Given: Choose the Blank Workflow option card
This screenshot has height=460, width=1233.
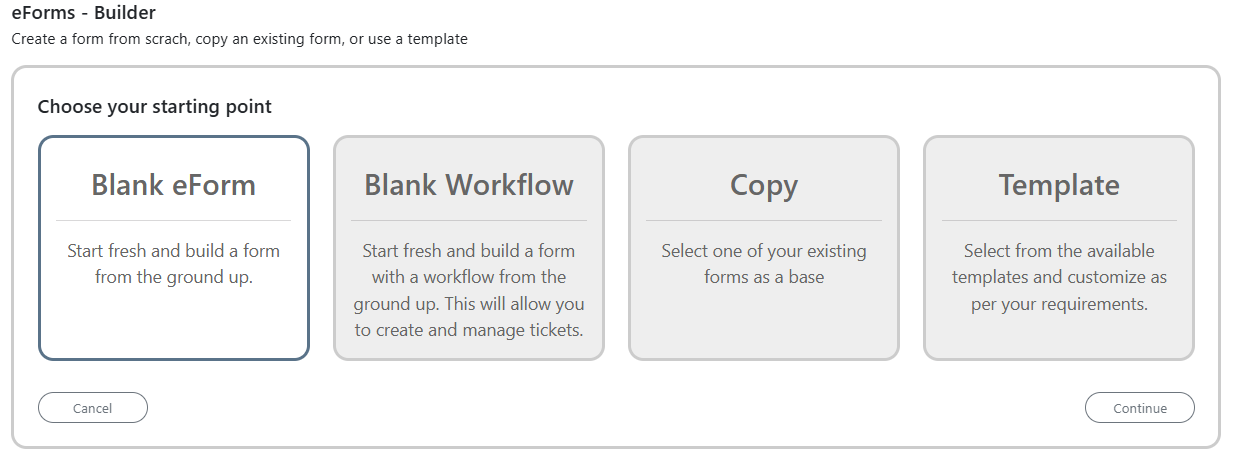Looking at the screenshot, I should [x=469, y=248].
